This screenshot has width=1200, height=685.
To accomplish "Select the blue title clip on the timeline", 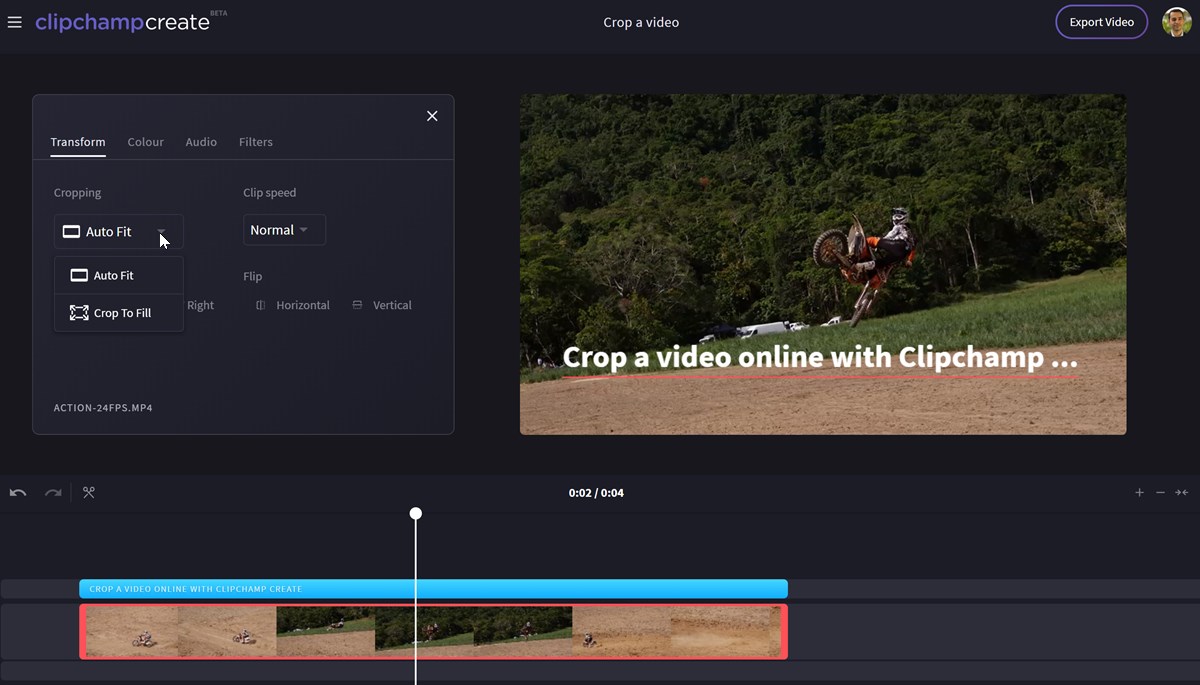I will 433,589.
